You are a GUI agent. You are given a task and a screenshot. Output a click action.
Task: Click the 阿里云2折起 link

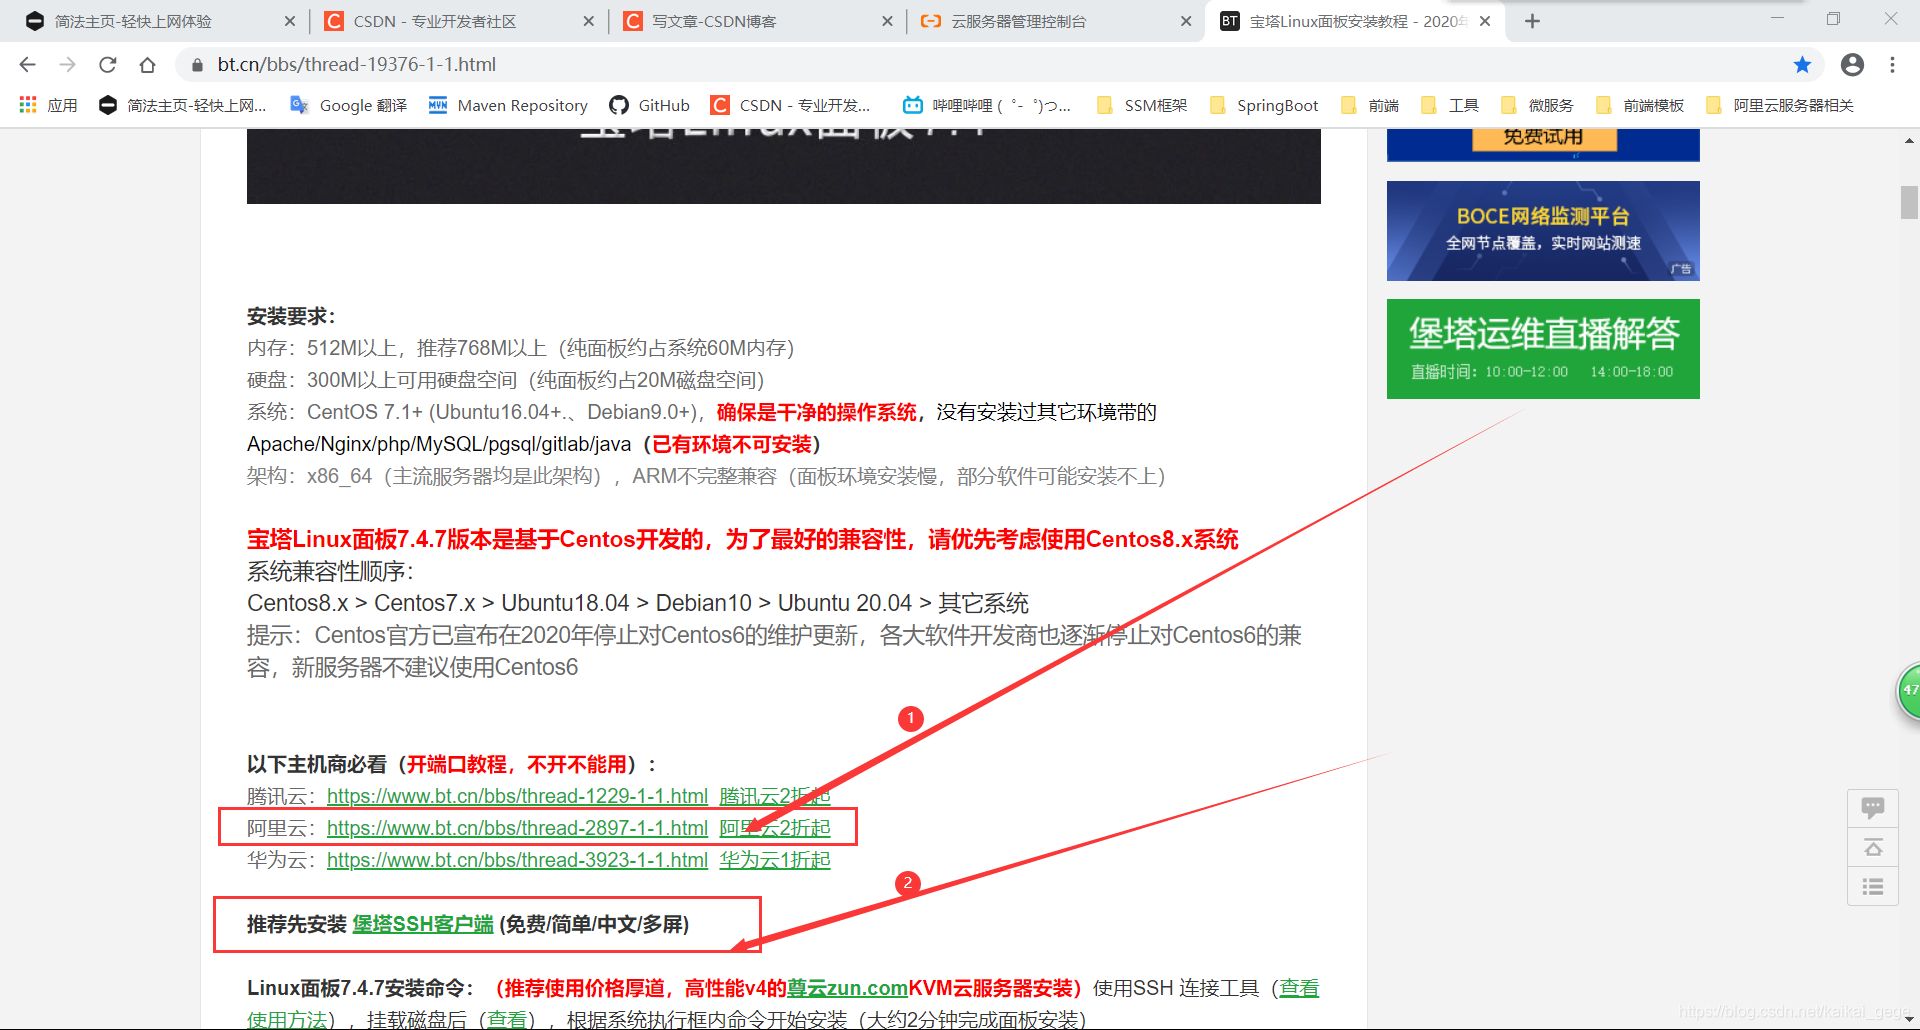click(775, 828)
